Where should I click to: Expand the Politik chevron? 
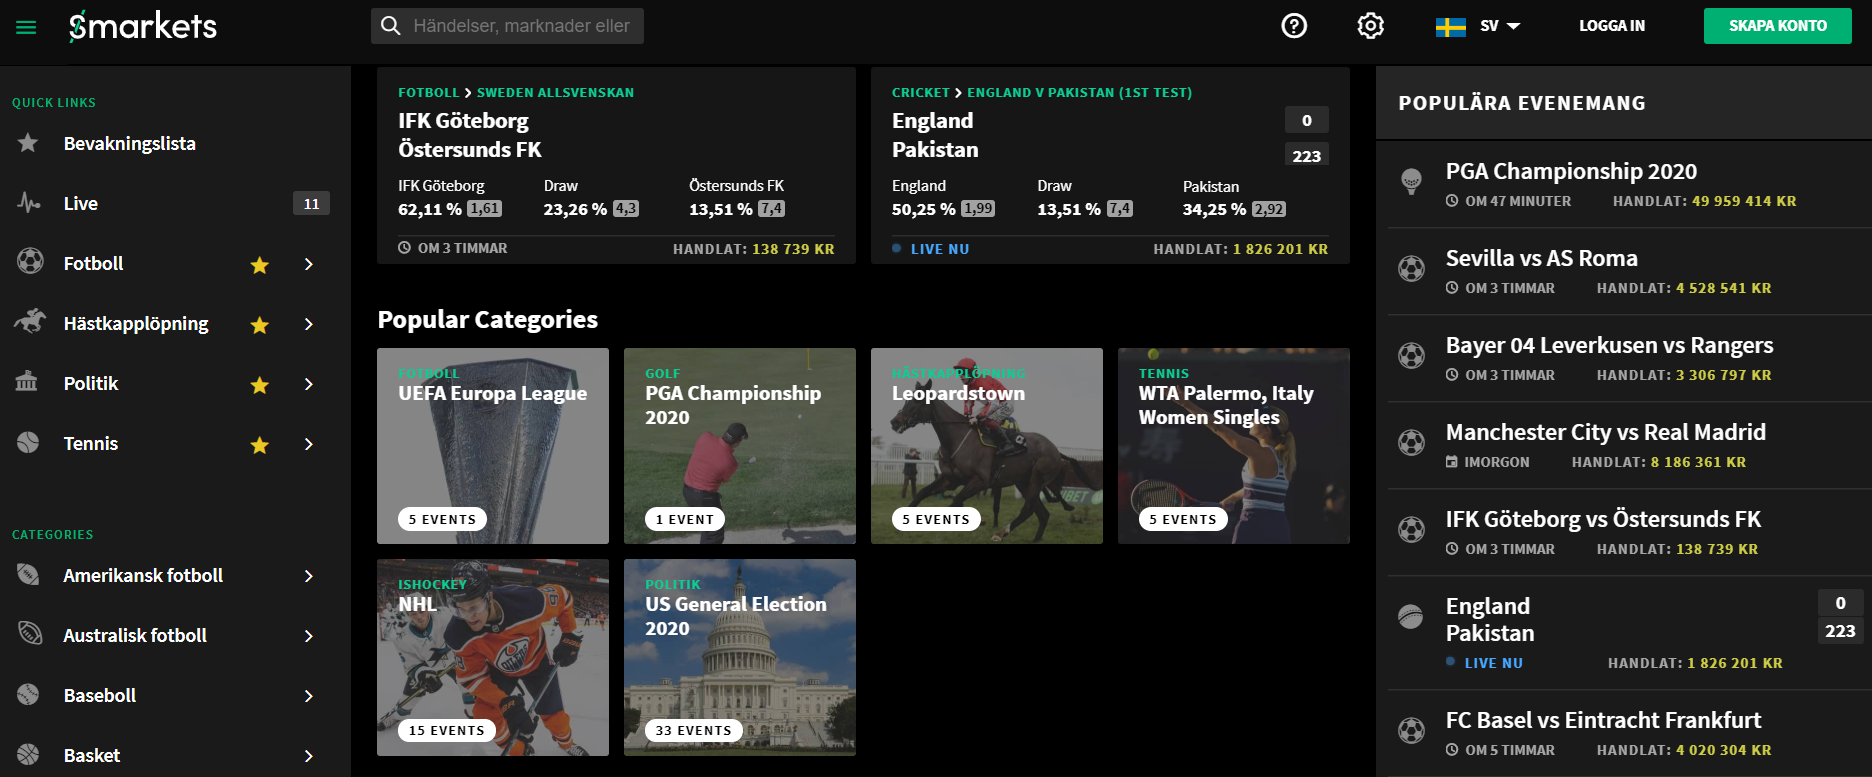pos(309,384)
